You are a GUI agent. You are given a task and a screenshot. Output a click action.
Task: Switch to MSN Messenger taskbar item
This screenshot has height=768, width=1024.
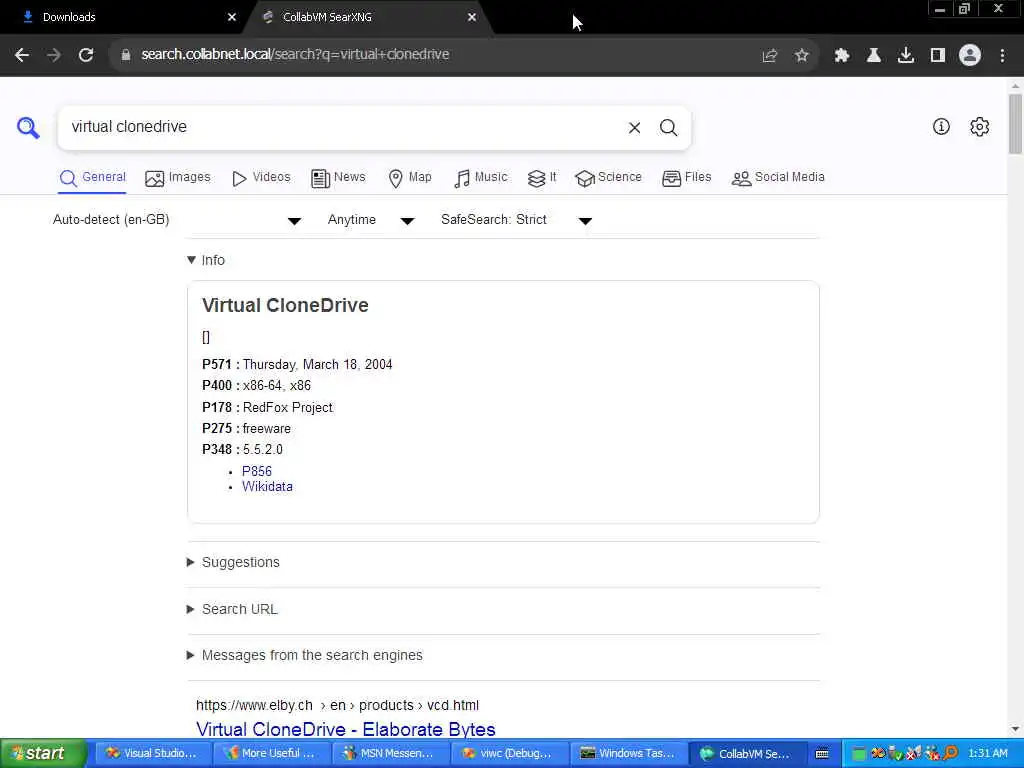coord(391,754)
